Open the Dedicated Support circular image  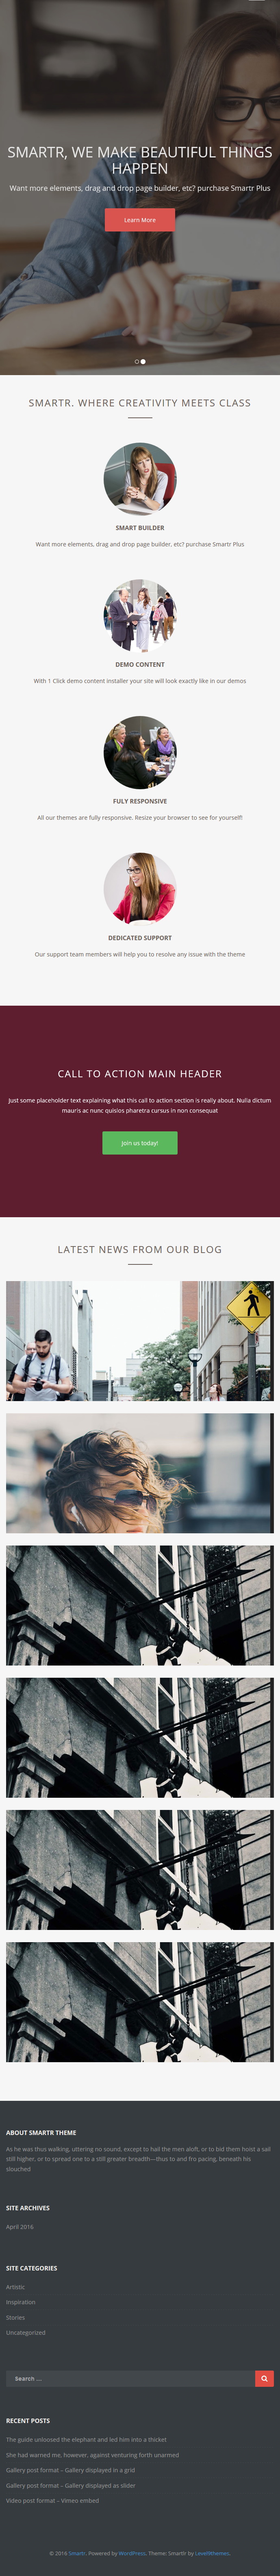[x=140, y=889]
